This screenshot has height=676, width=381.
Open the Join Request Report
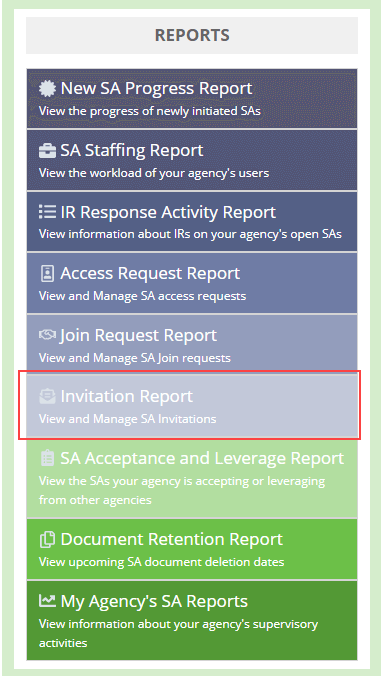(x=192, y=345)
